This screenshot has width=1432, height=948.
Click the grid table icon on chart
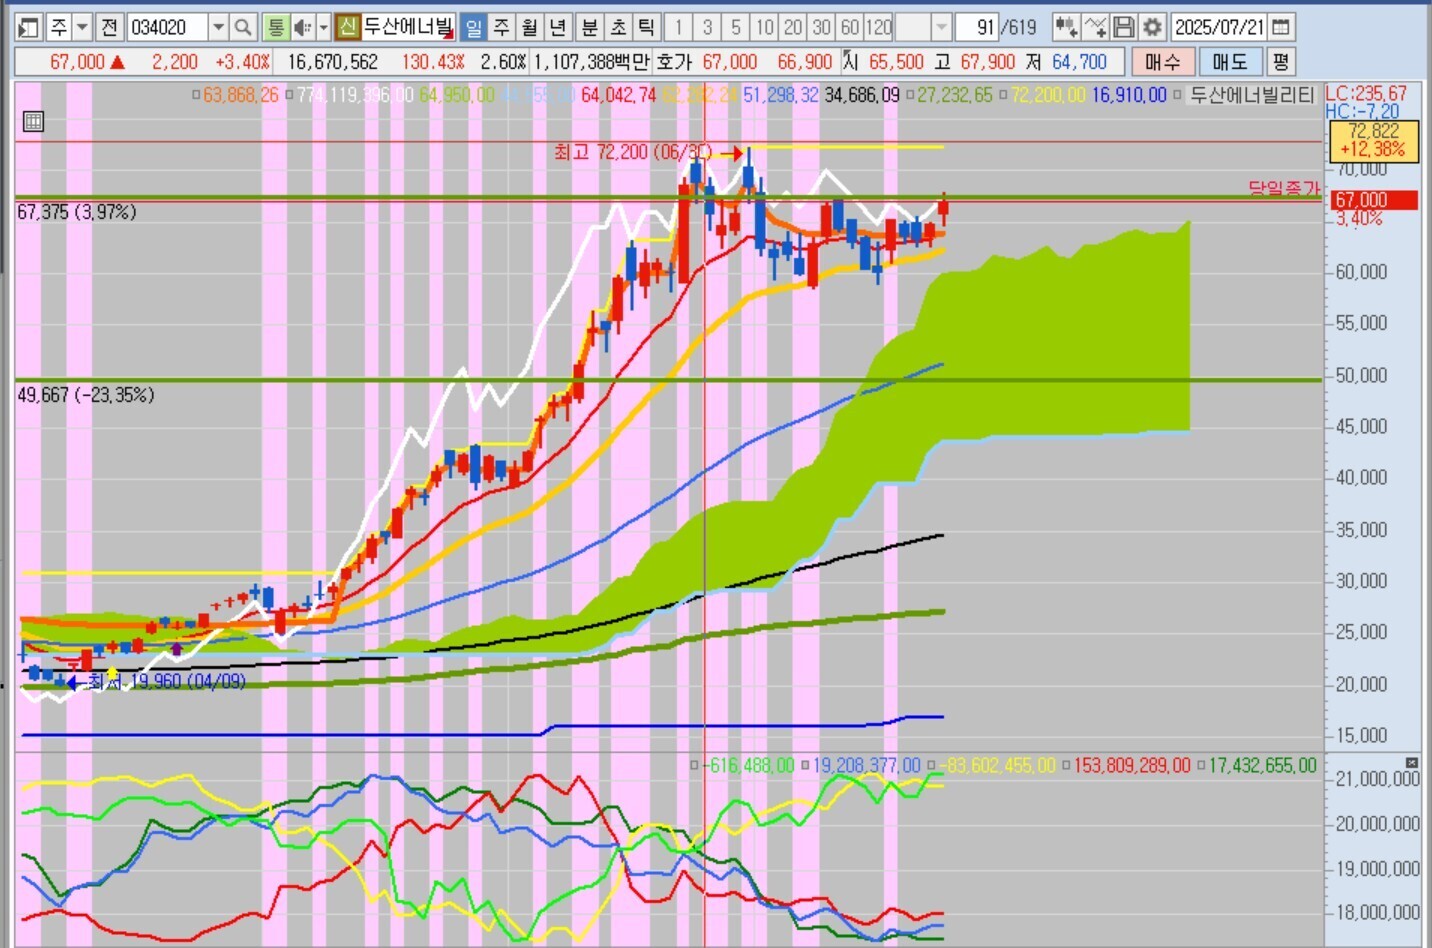33,122
